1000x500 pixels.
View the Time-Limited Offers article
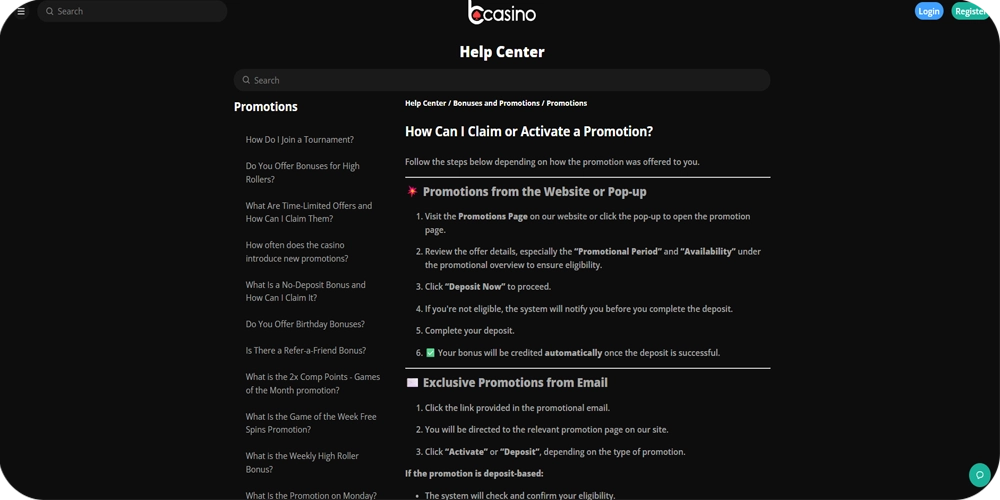(308, 212)
